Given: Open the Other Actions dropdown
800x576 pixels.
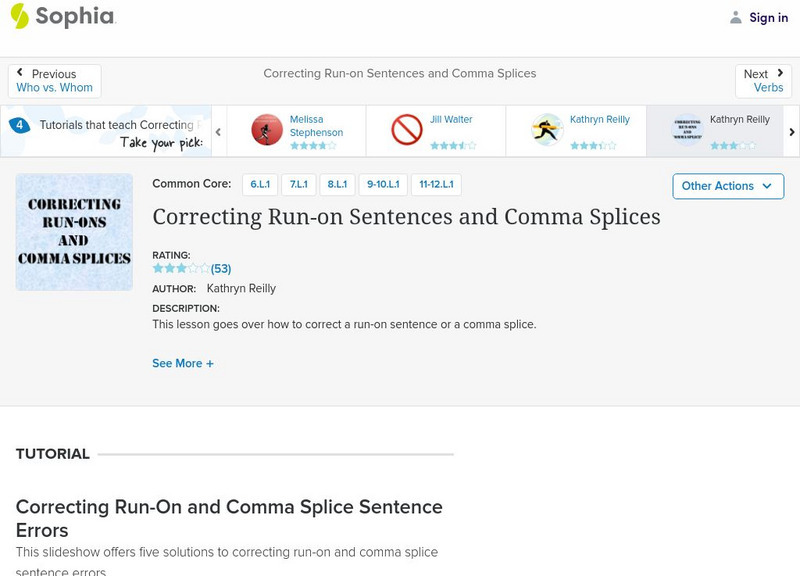Looking at the screenshot, I should click(x=727, y=186).
